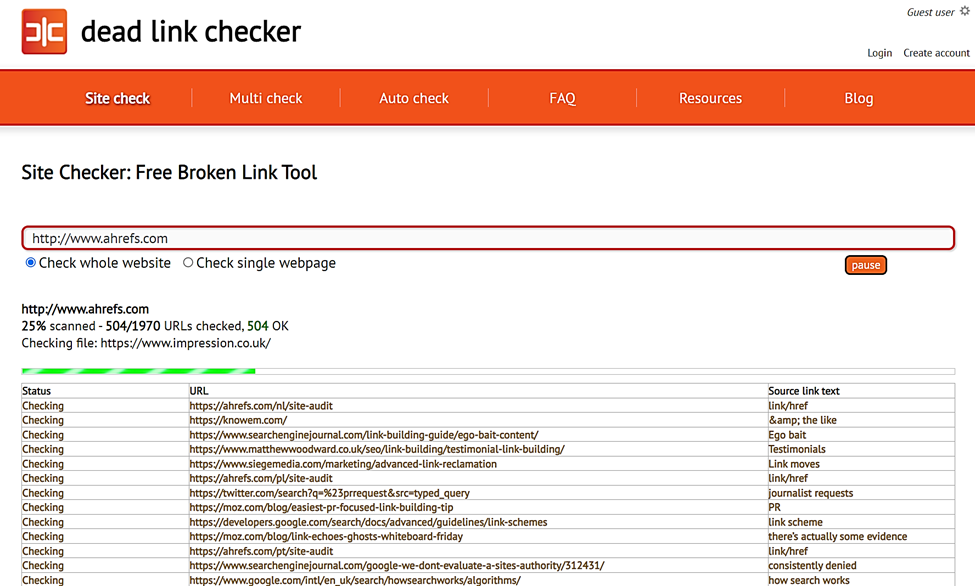
Task: Open the guest user settings gear
Action: coord(964,11)
